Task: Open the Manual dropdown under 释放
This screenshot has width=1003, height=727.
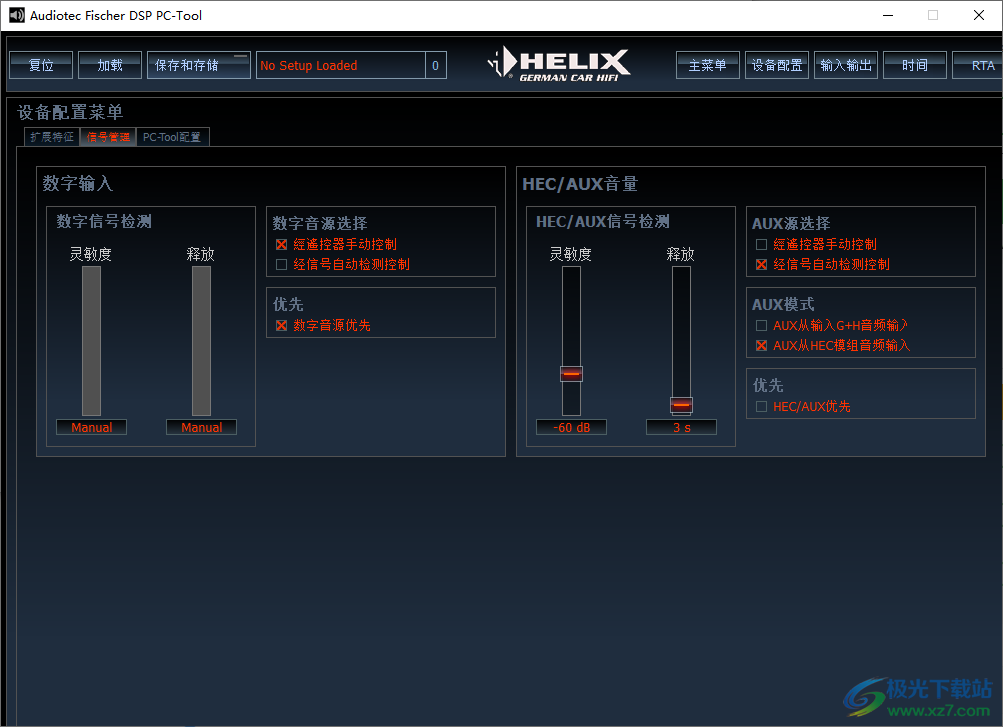Action: click(x=201, y=427)
